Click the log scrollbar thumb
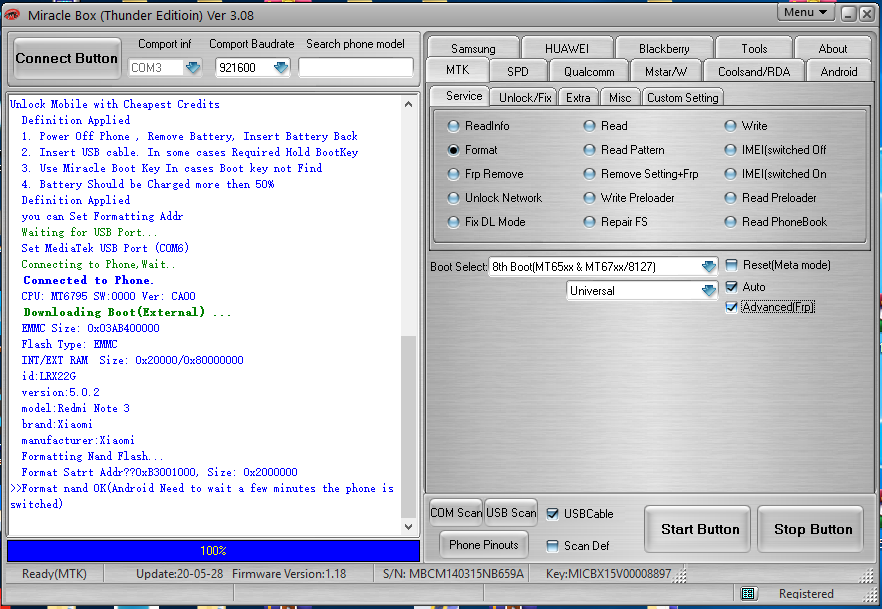 tap(409, 426)
